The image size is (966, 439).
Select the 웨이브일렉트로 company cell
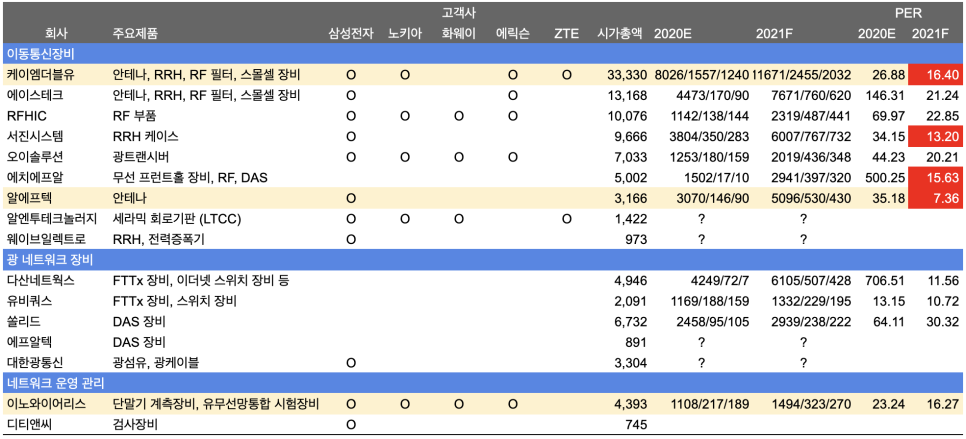click(x=46, y=240)
